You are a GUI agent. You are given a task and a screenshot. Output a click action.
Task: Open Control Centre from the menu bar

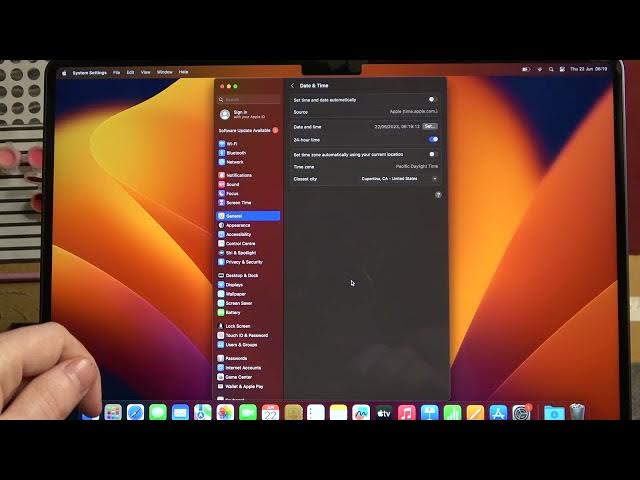pos(562,69)
